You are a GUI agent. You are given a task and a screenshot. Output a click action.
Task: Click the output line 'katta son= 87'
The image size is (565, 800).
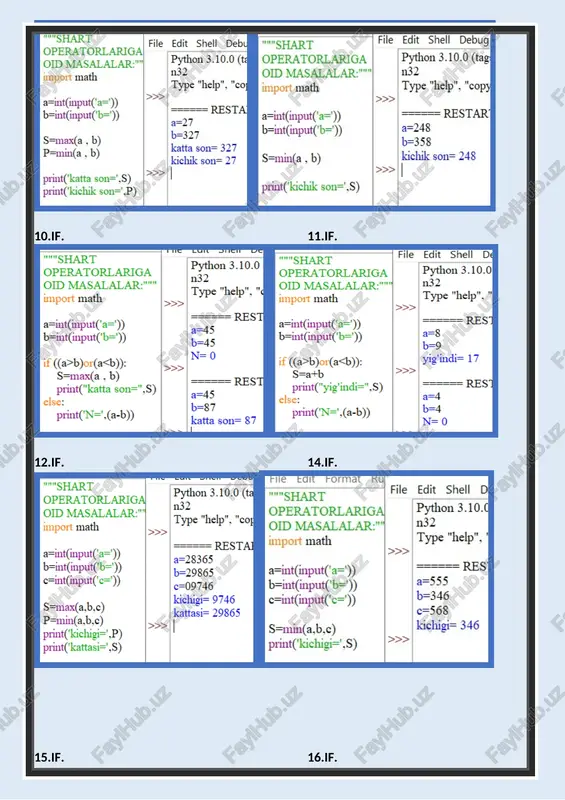224,420
